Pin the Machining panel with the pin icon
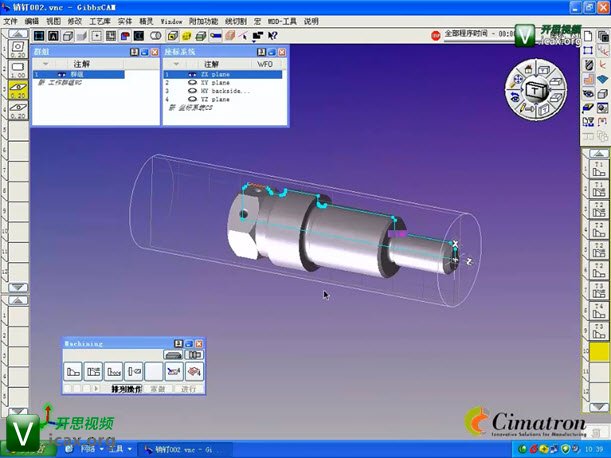 (x=178, y=344)
